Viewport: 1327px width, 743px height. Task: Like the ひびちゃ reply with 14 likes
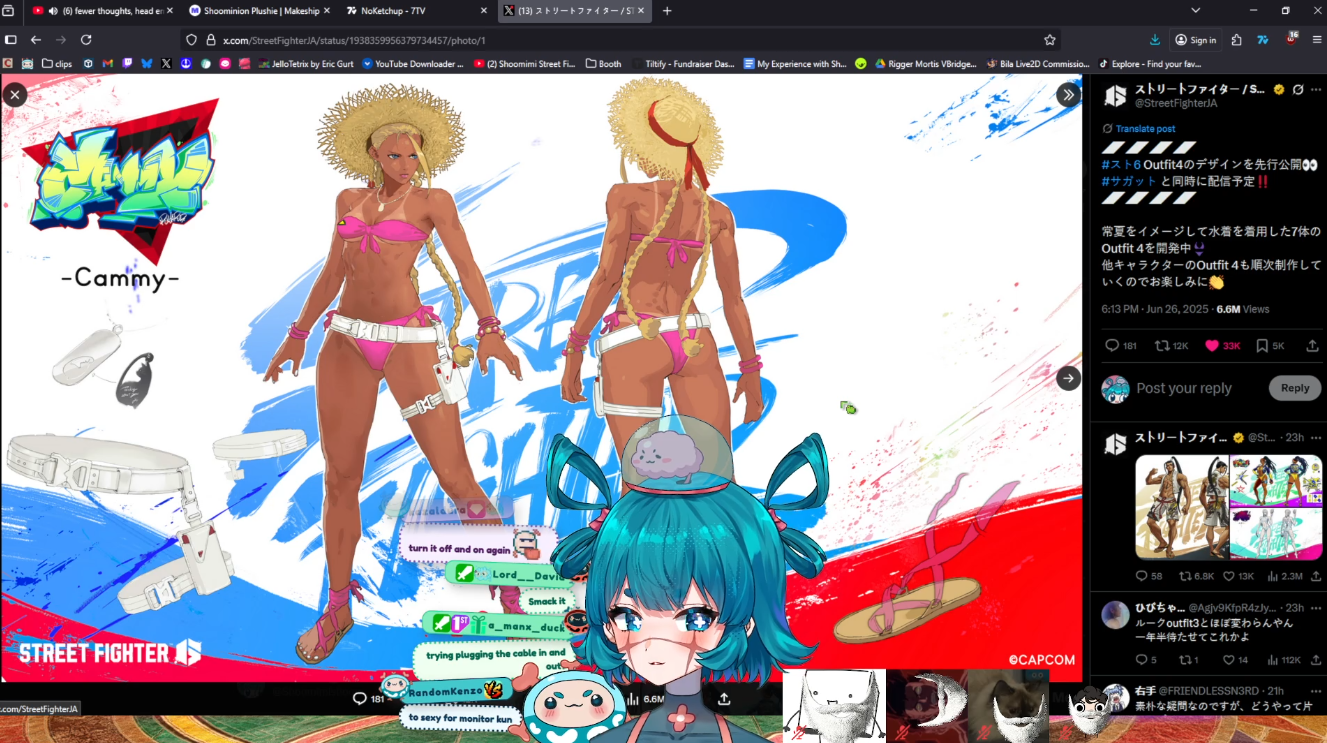click(1229, 660)
